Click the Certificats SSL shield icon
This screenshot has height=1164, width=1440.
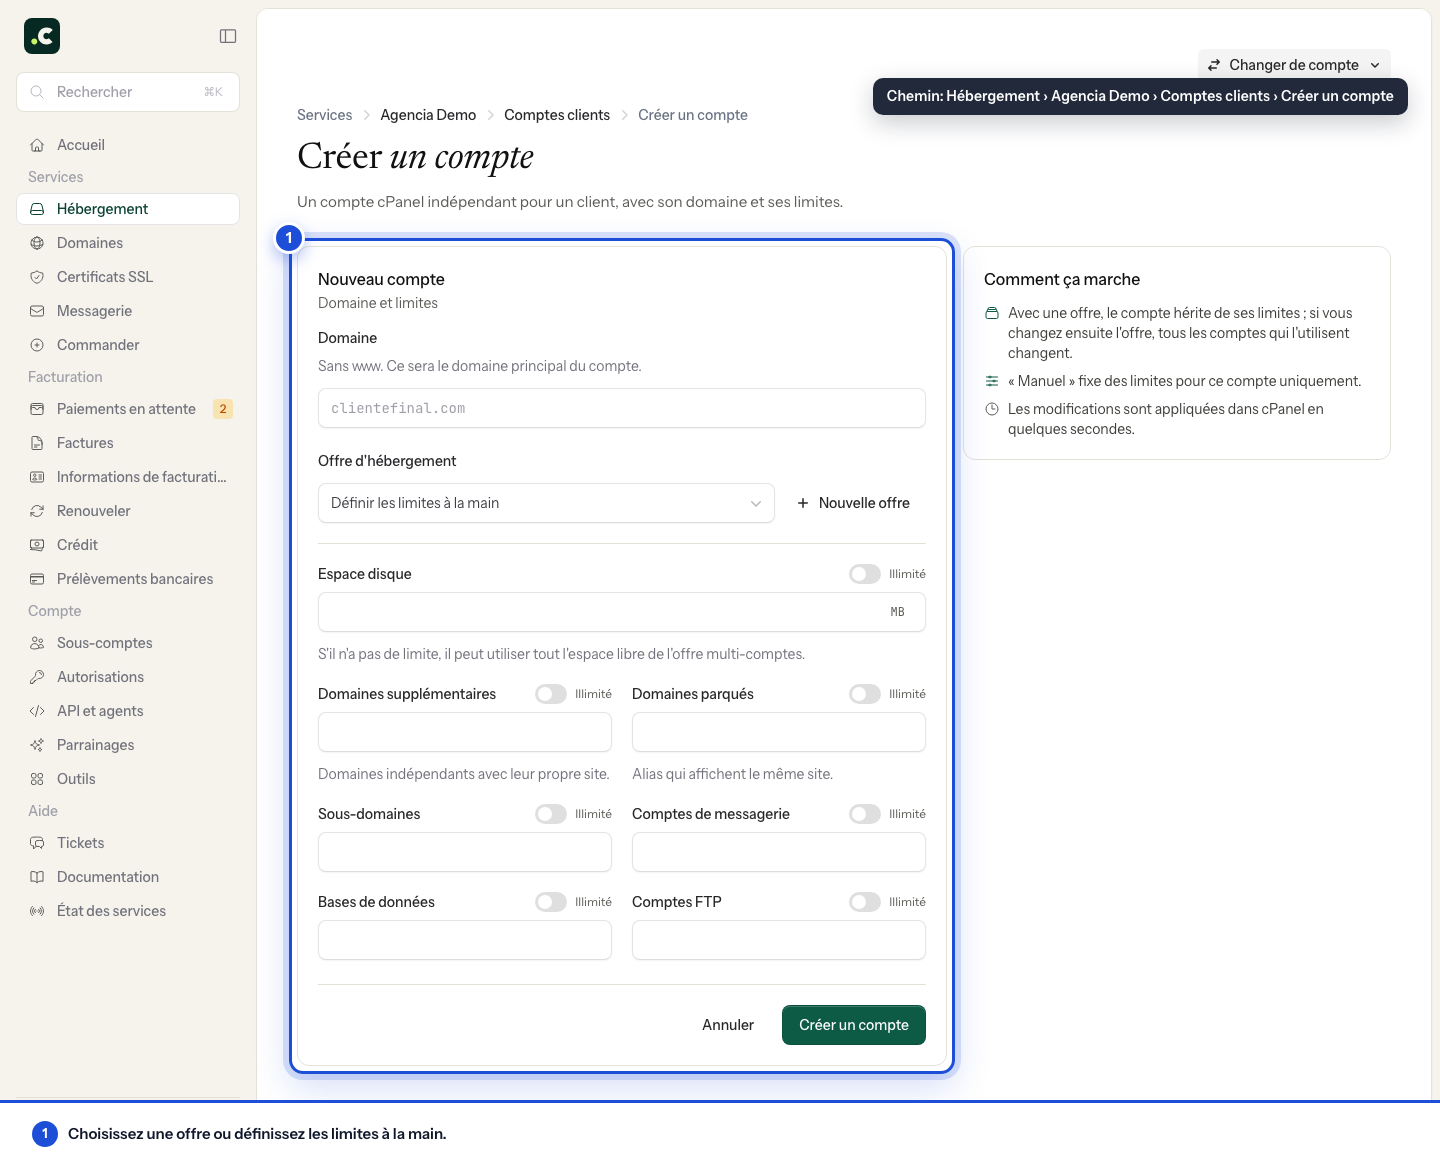tap(37, 277)
